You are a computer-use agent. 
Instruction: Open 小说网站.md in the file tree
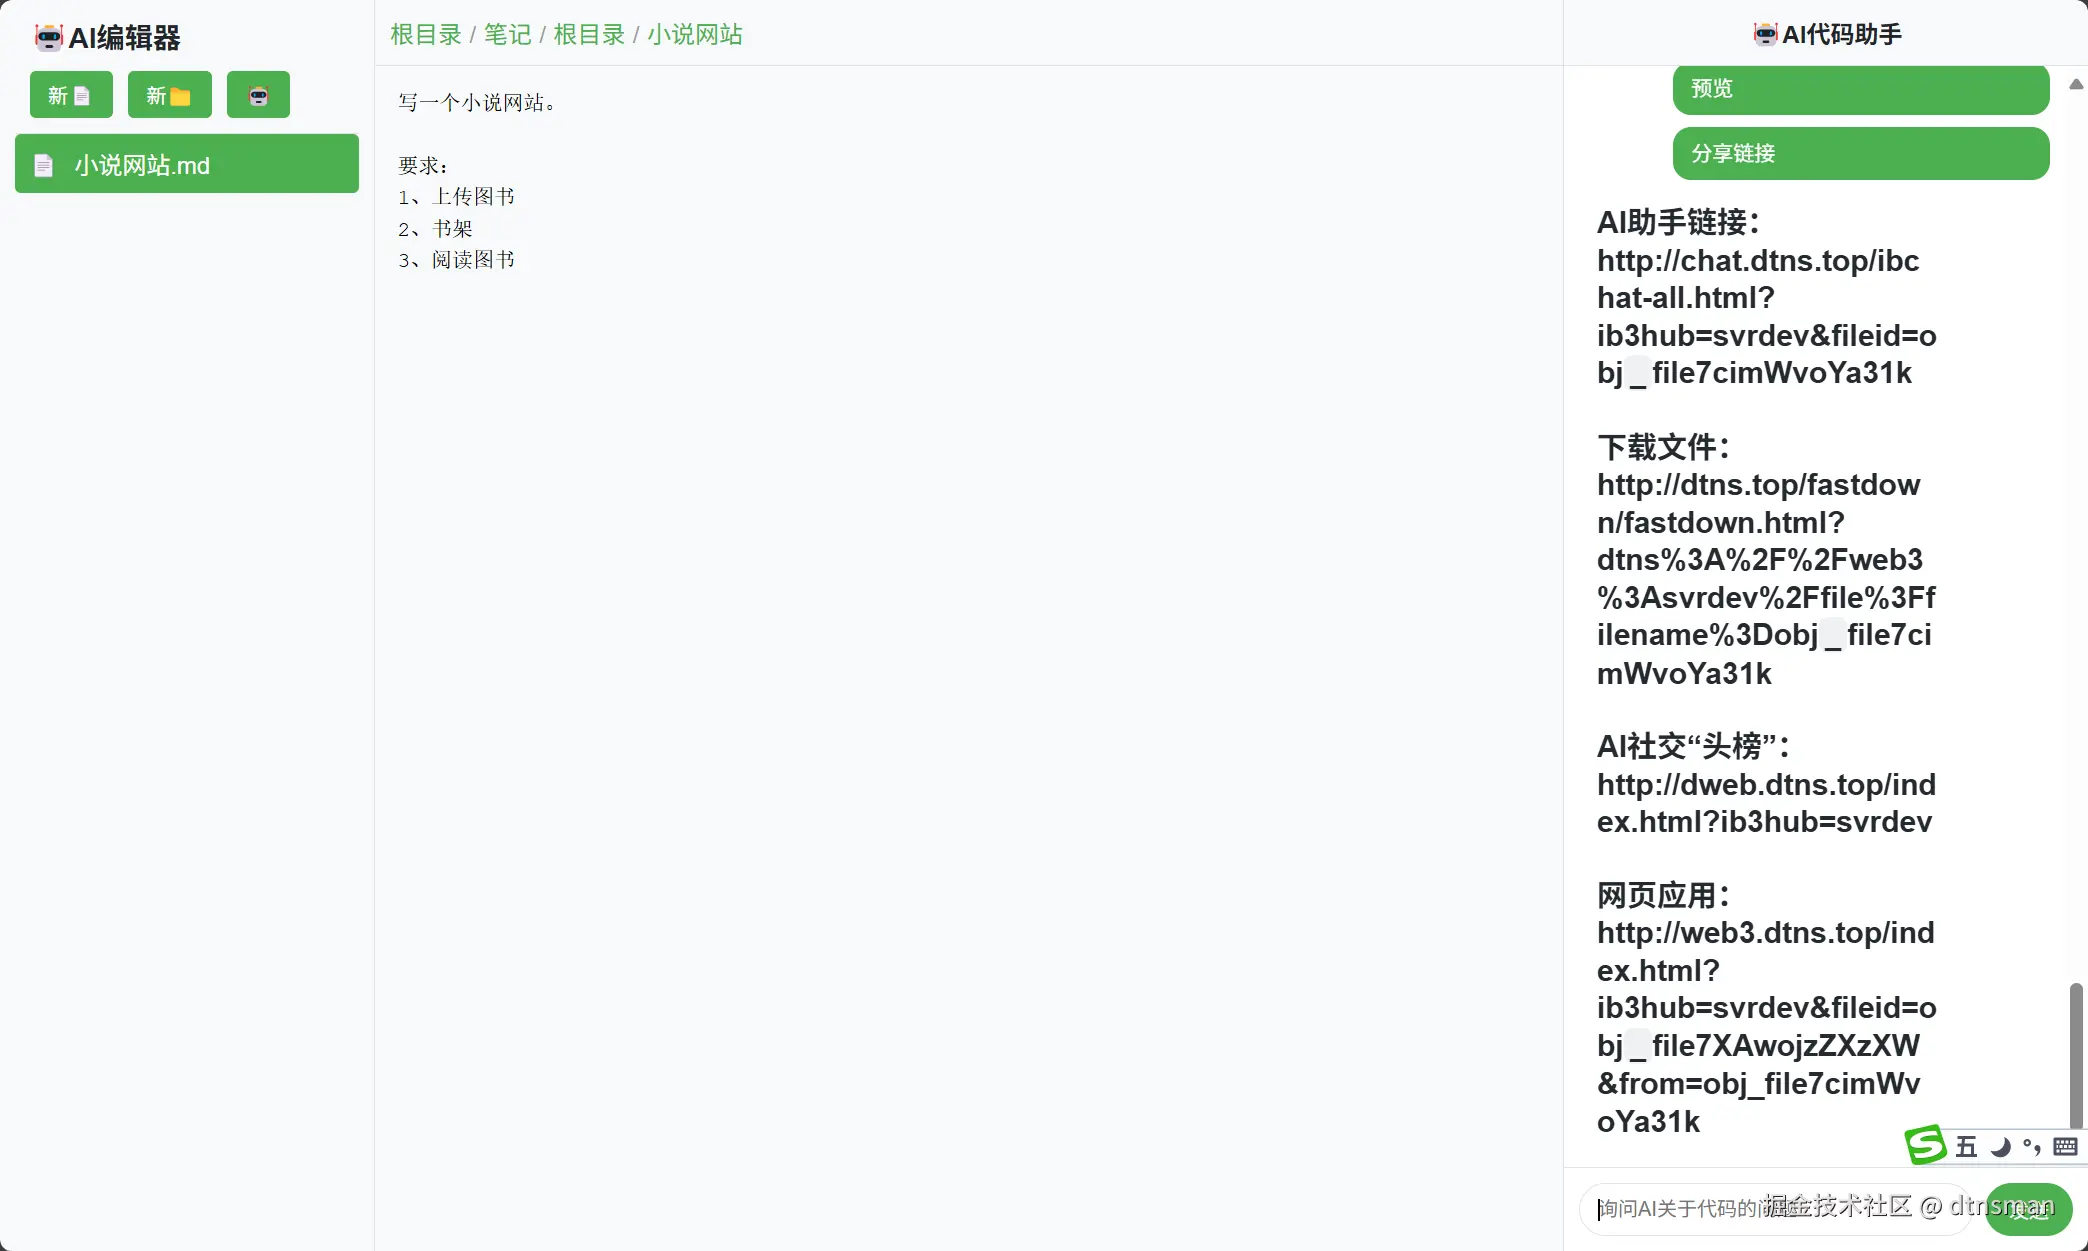(x=187, y=164)
